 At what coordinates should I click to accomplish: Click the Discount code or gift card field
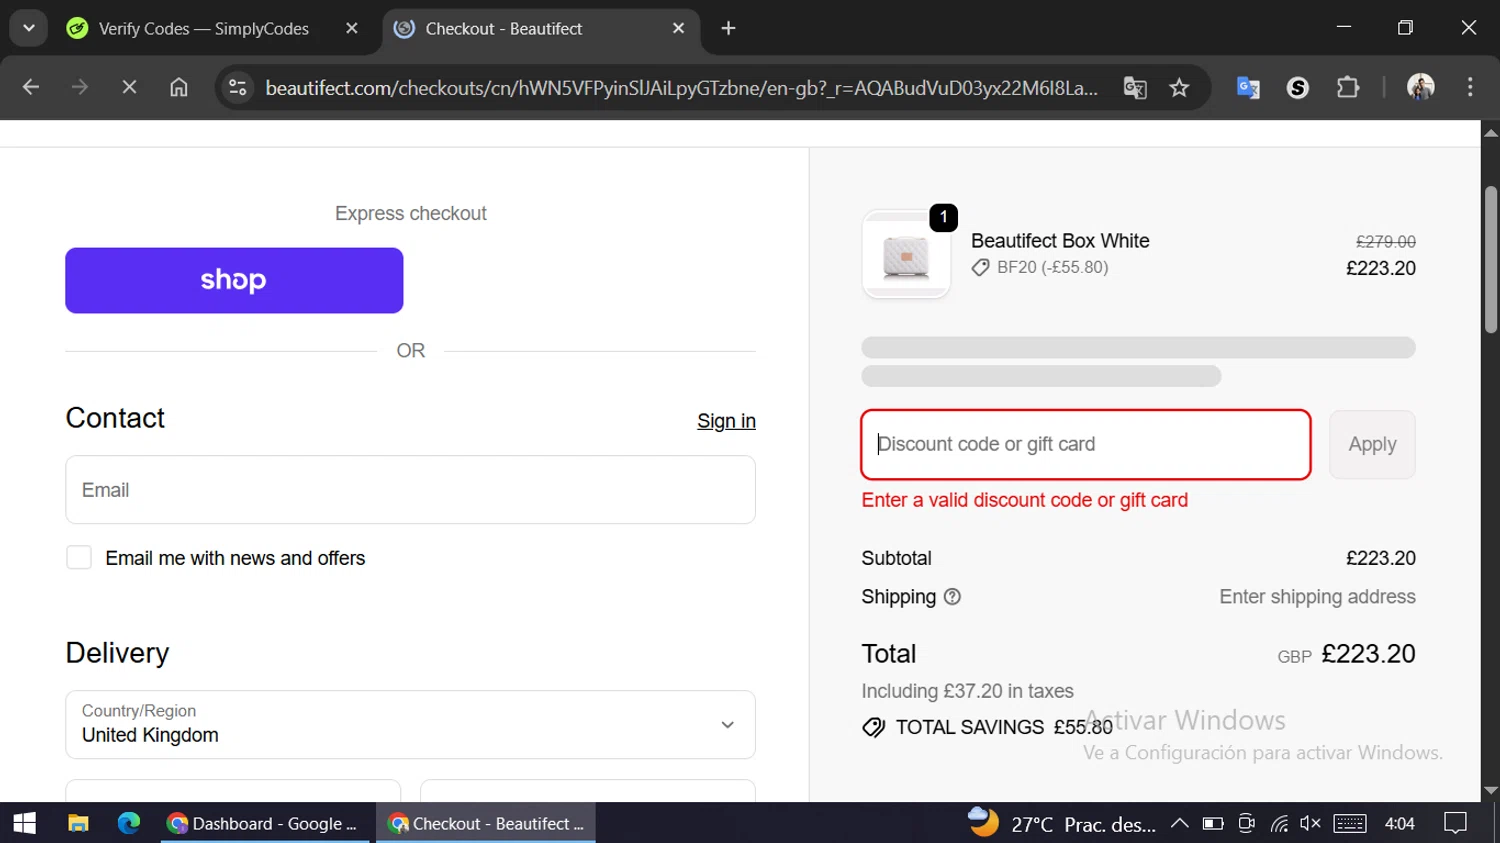tap(1086, 444)
